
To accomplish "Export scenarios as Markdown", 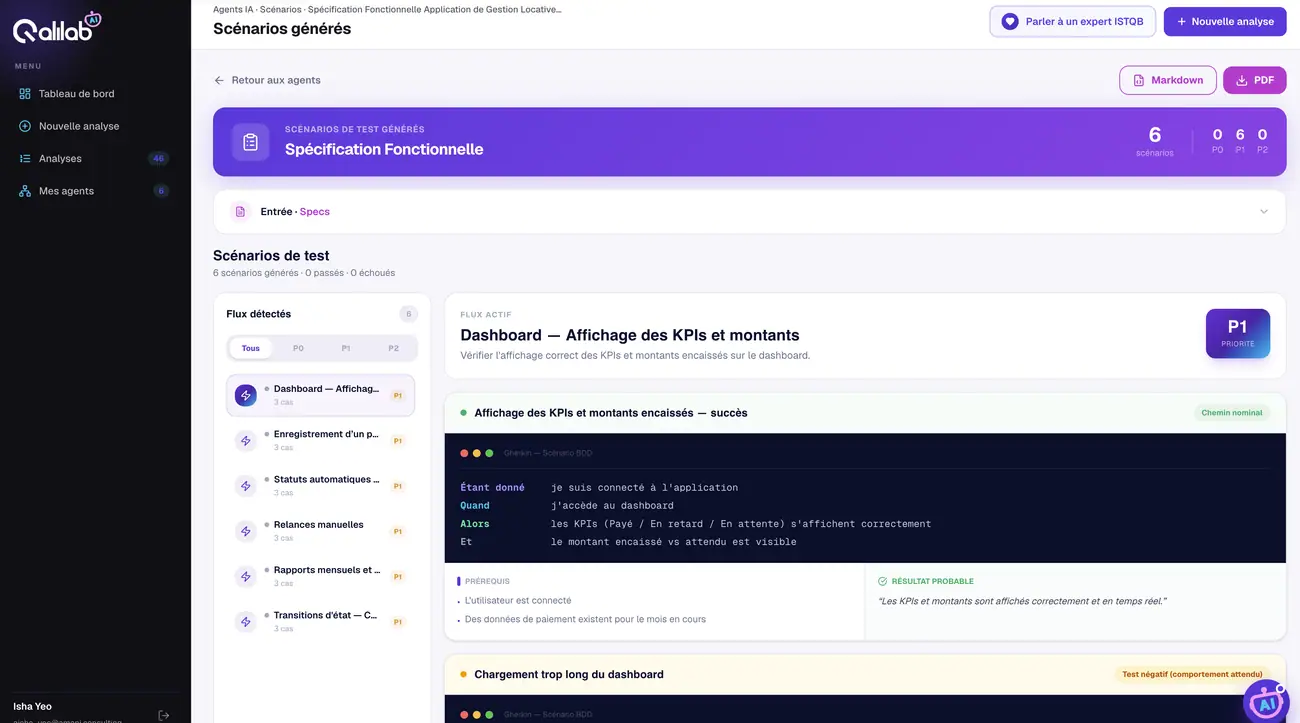I will (1167, 80).
